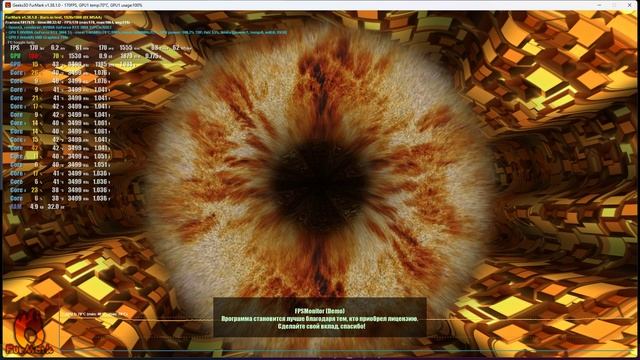Click the 'Сделайте свой вклад, спасибо!' line
This screenshot has width=640, height=360.
pyautogui.click(x=321, y=327)
